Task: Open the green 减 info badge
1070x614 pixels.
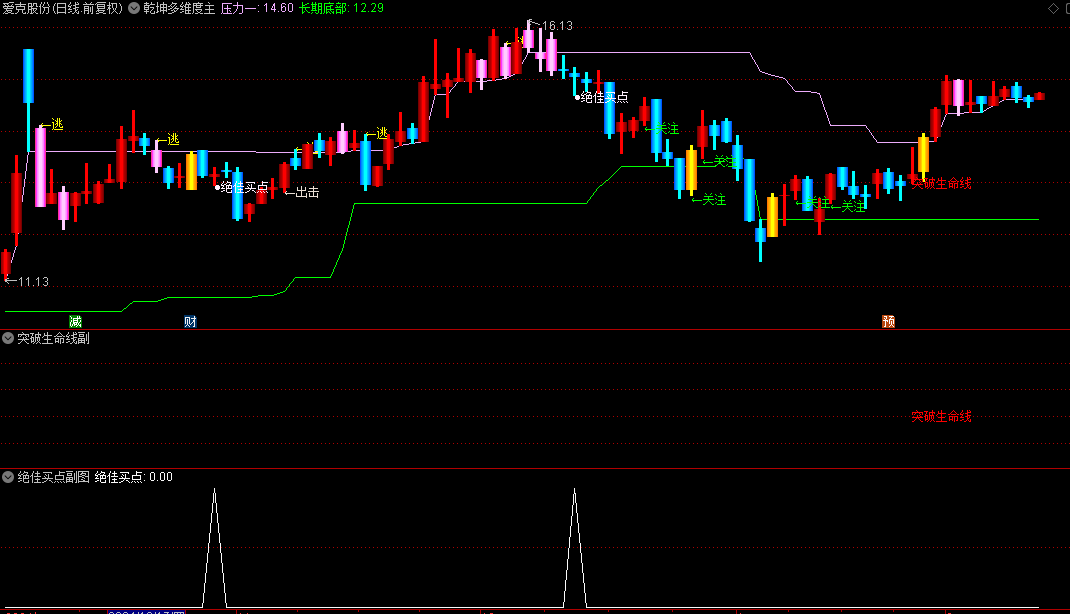Action: coord(75,321)
